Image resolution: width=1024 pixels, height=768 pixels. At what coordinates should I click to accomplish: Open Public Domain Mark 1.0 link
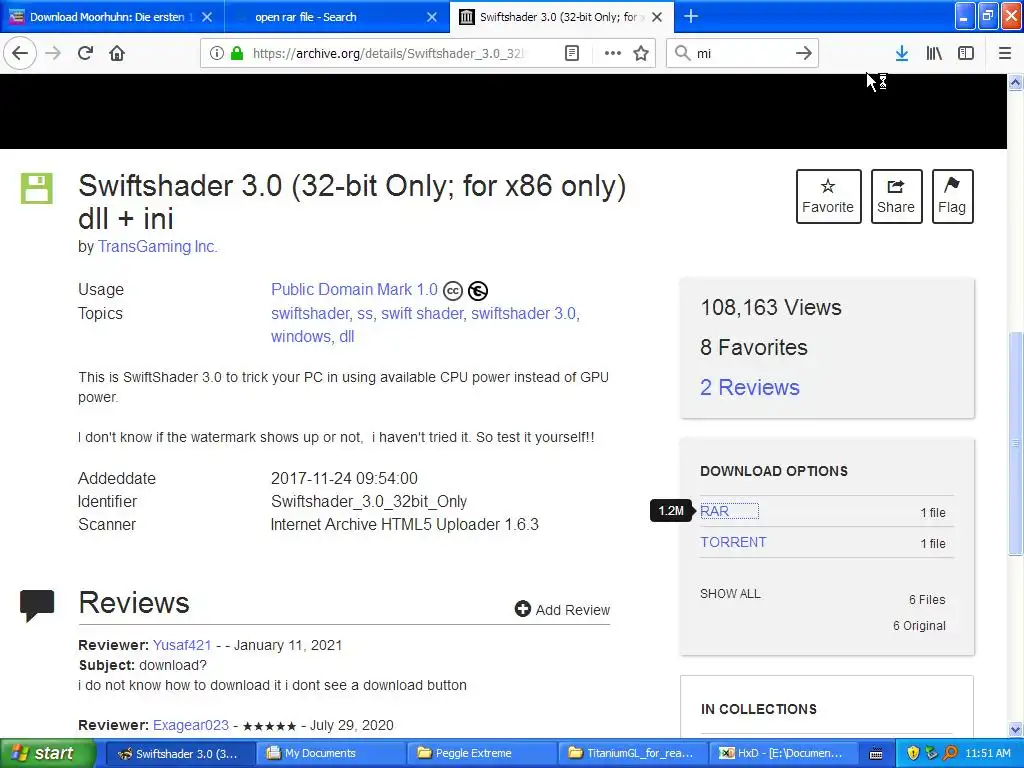[354, 289]
